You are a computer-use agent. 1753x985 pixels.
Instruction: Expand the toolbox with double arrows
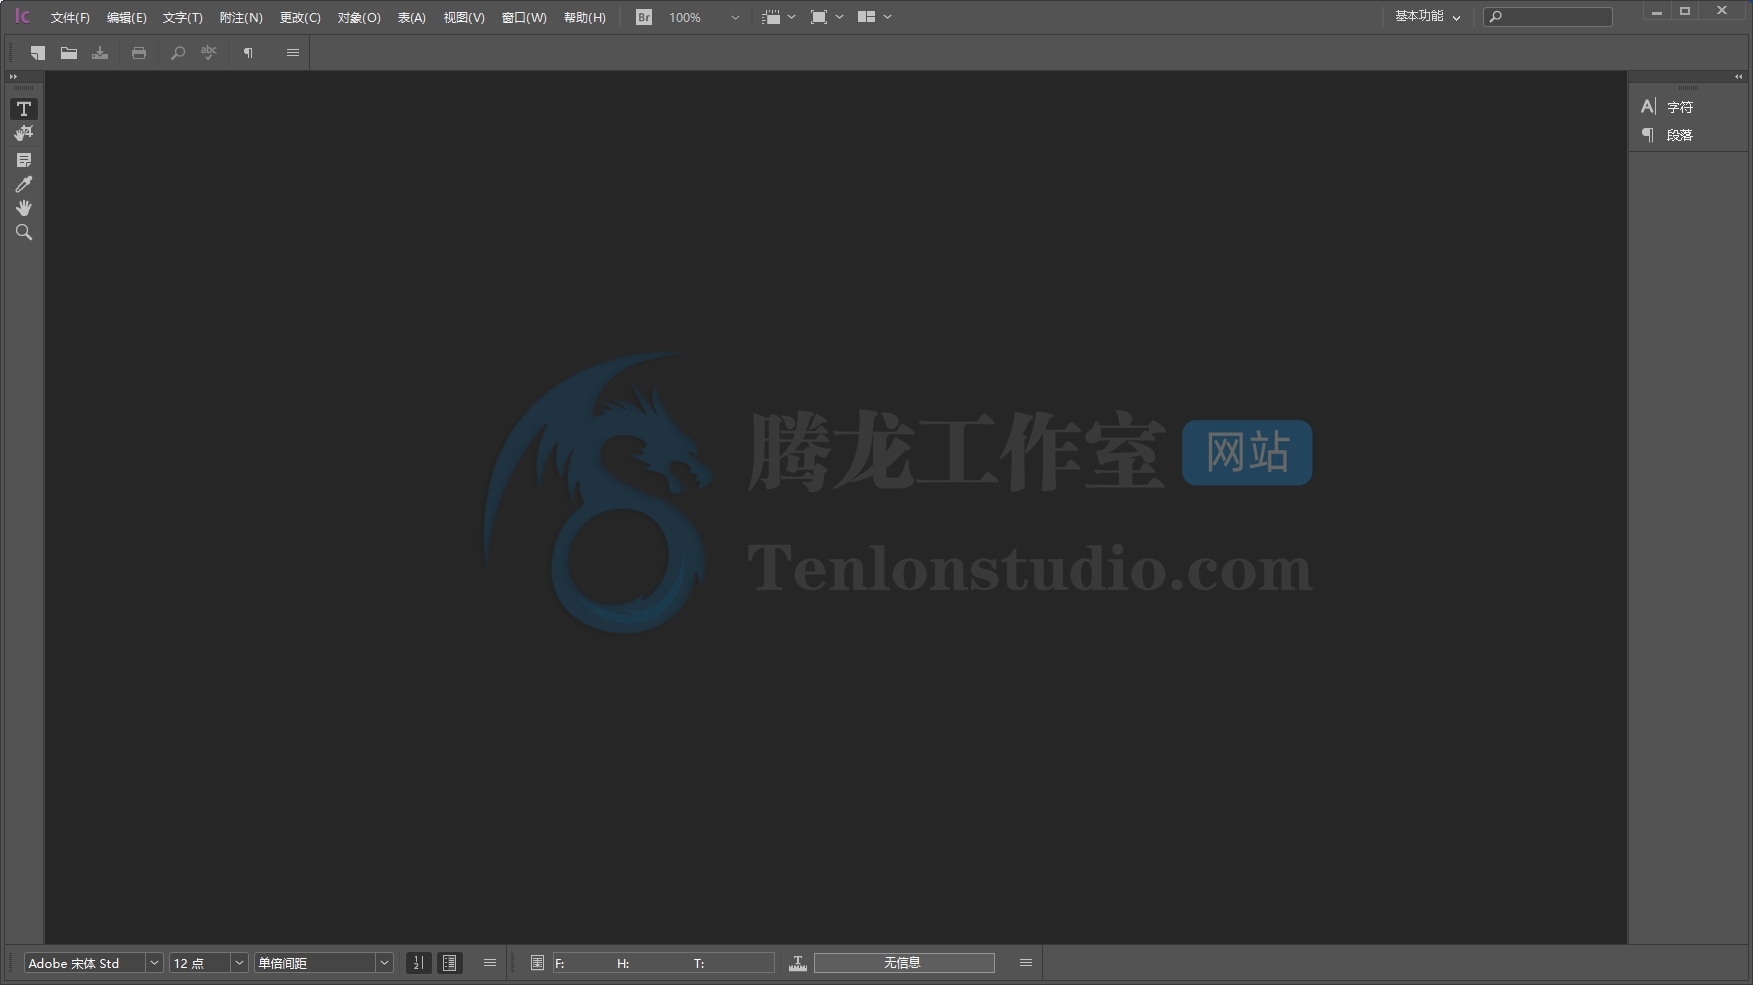click(x=13, y=77)
